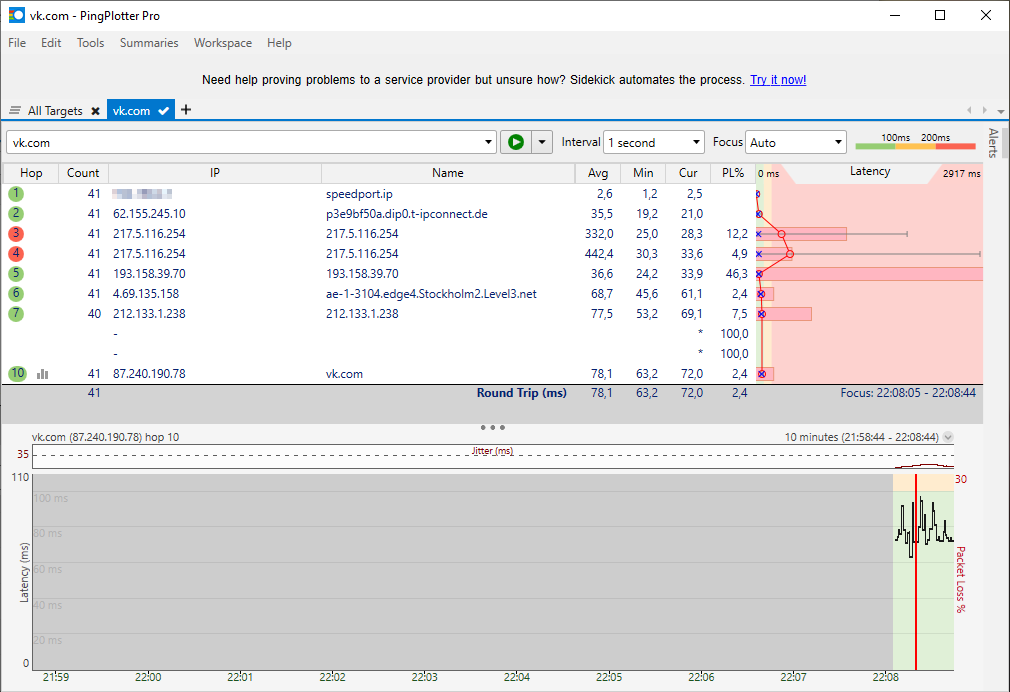
Task: Click the Min column header
Action: click(x=643, y=173)
